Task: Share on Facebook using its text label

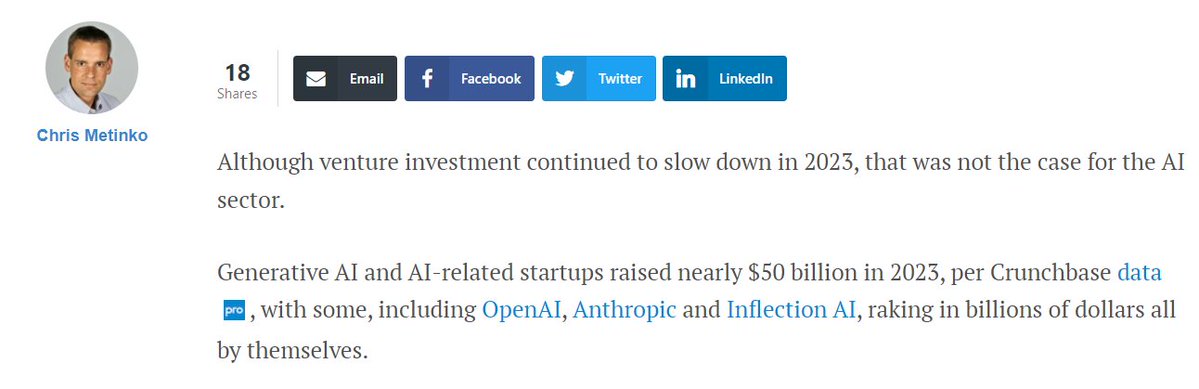Action: pyautogui.click(x=491, y=79)
